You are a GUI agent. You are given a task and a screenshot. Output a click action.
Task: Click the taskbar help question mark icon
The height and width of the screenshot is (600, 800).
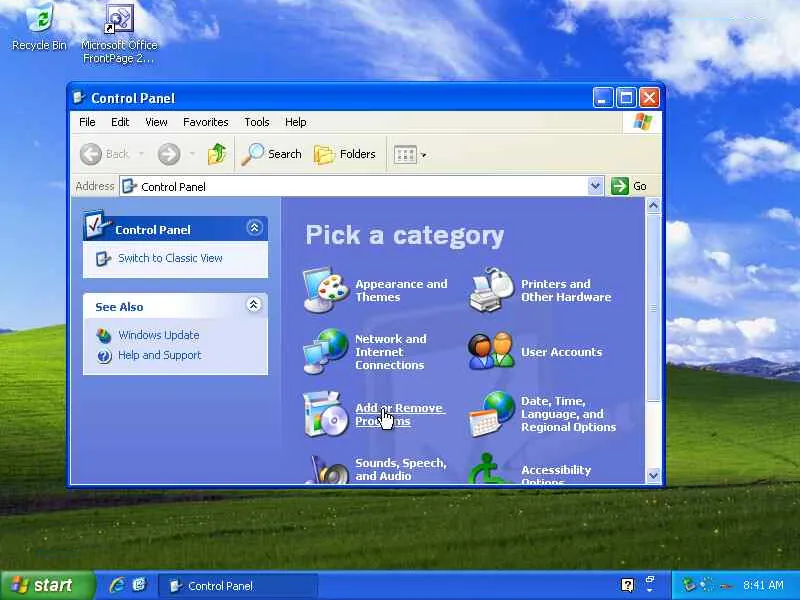pyautogui.click(x=627, y=585)
